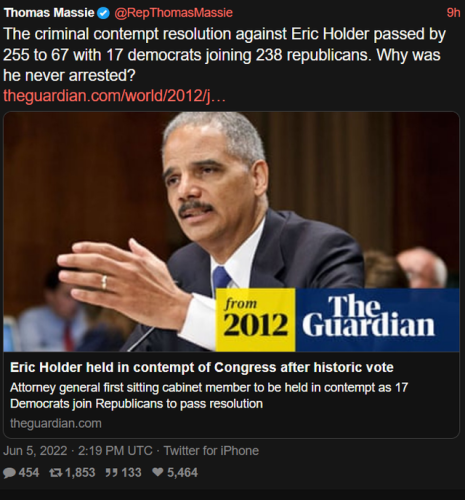Open the @RepThomasMassie handle link
465x500 pixels.
pyautogui.click(x=173, y=13)
